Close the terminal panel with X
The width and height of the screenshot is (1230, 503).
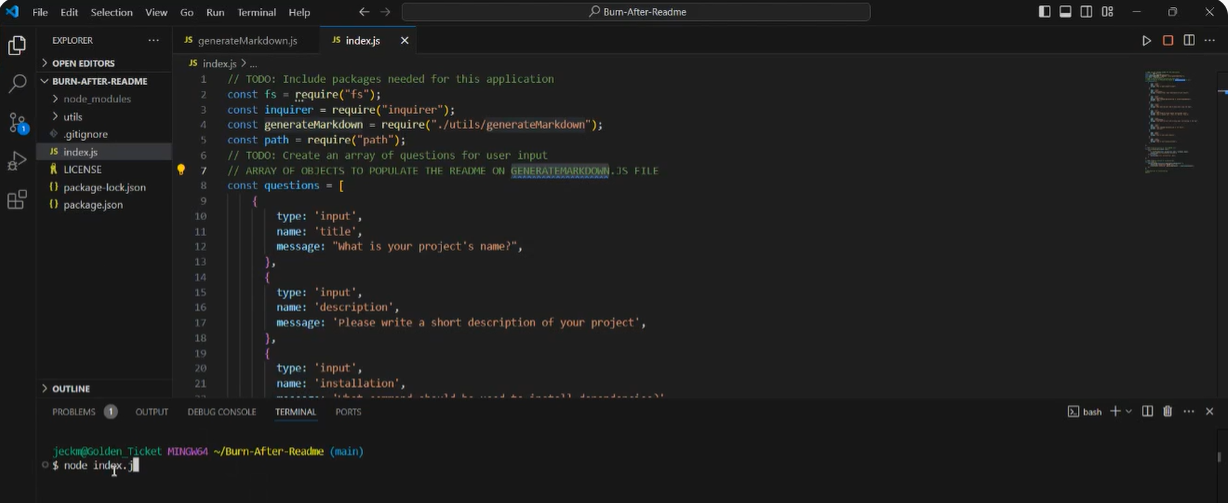(1210, 411)
